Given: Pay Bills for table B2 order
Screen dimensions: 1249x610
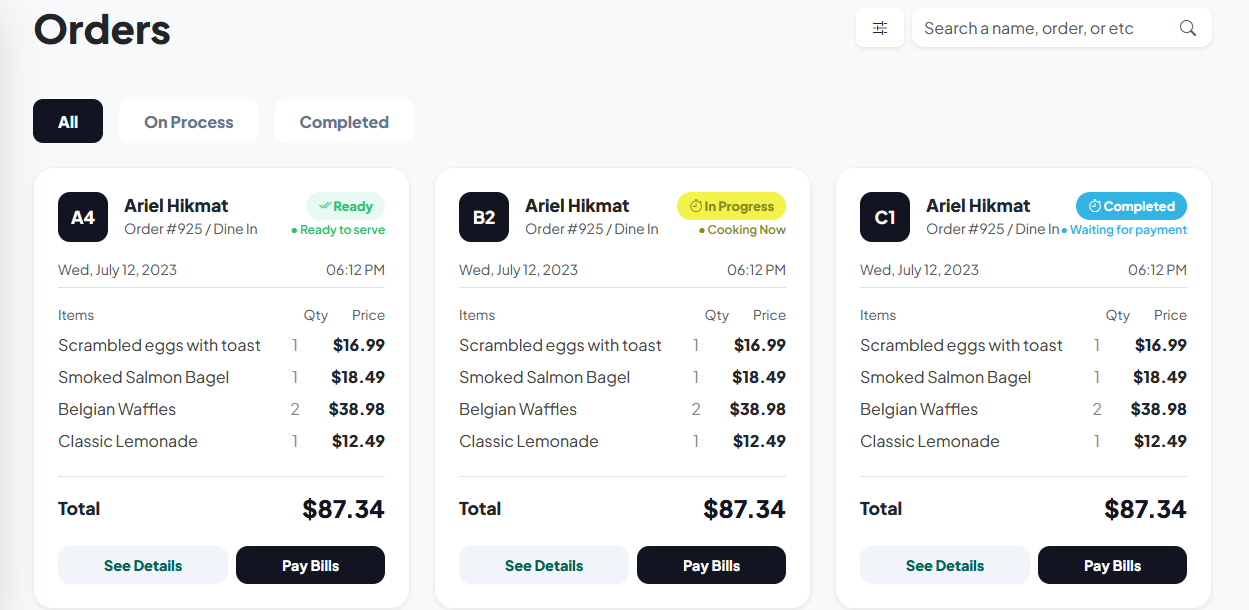Looking at the screenshot, I should (x=711, y=565).
